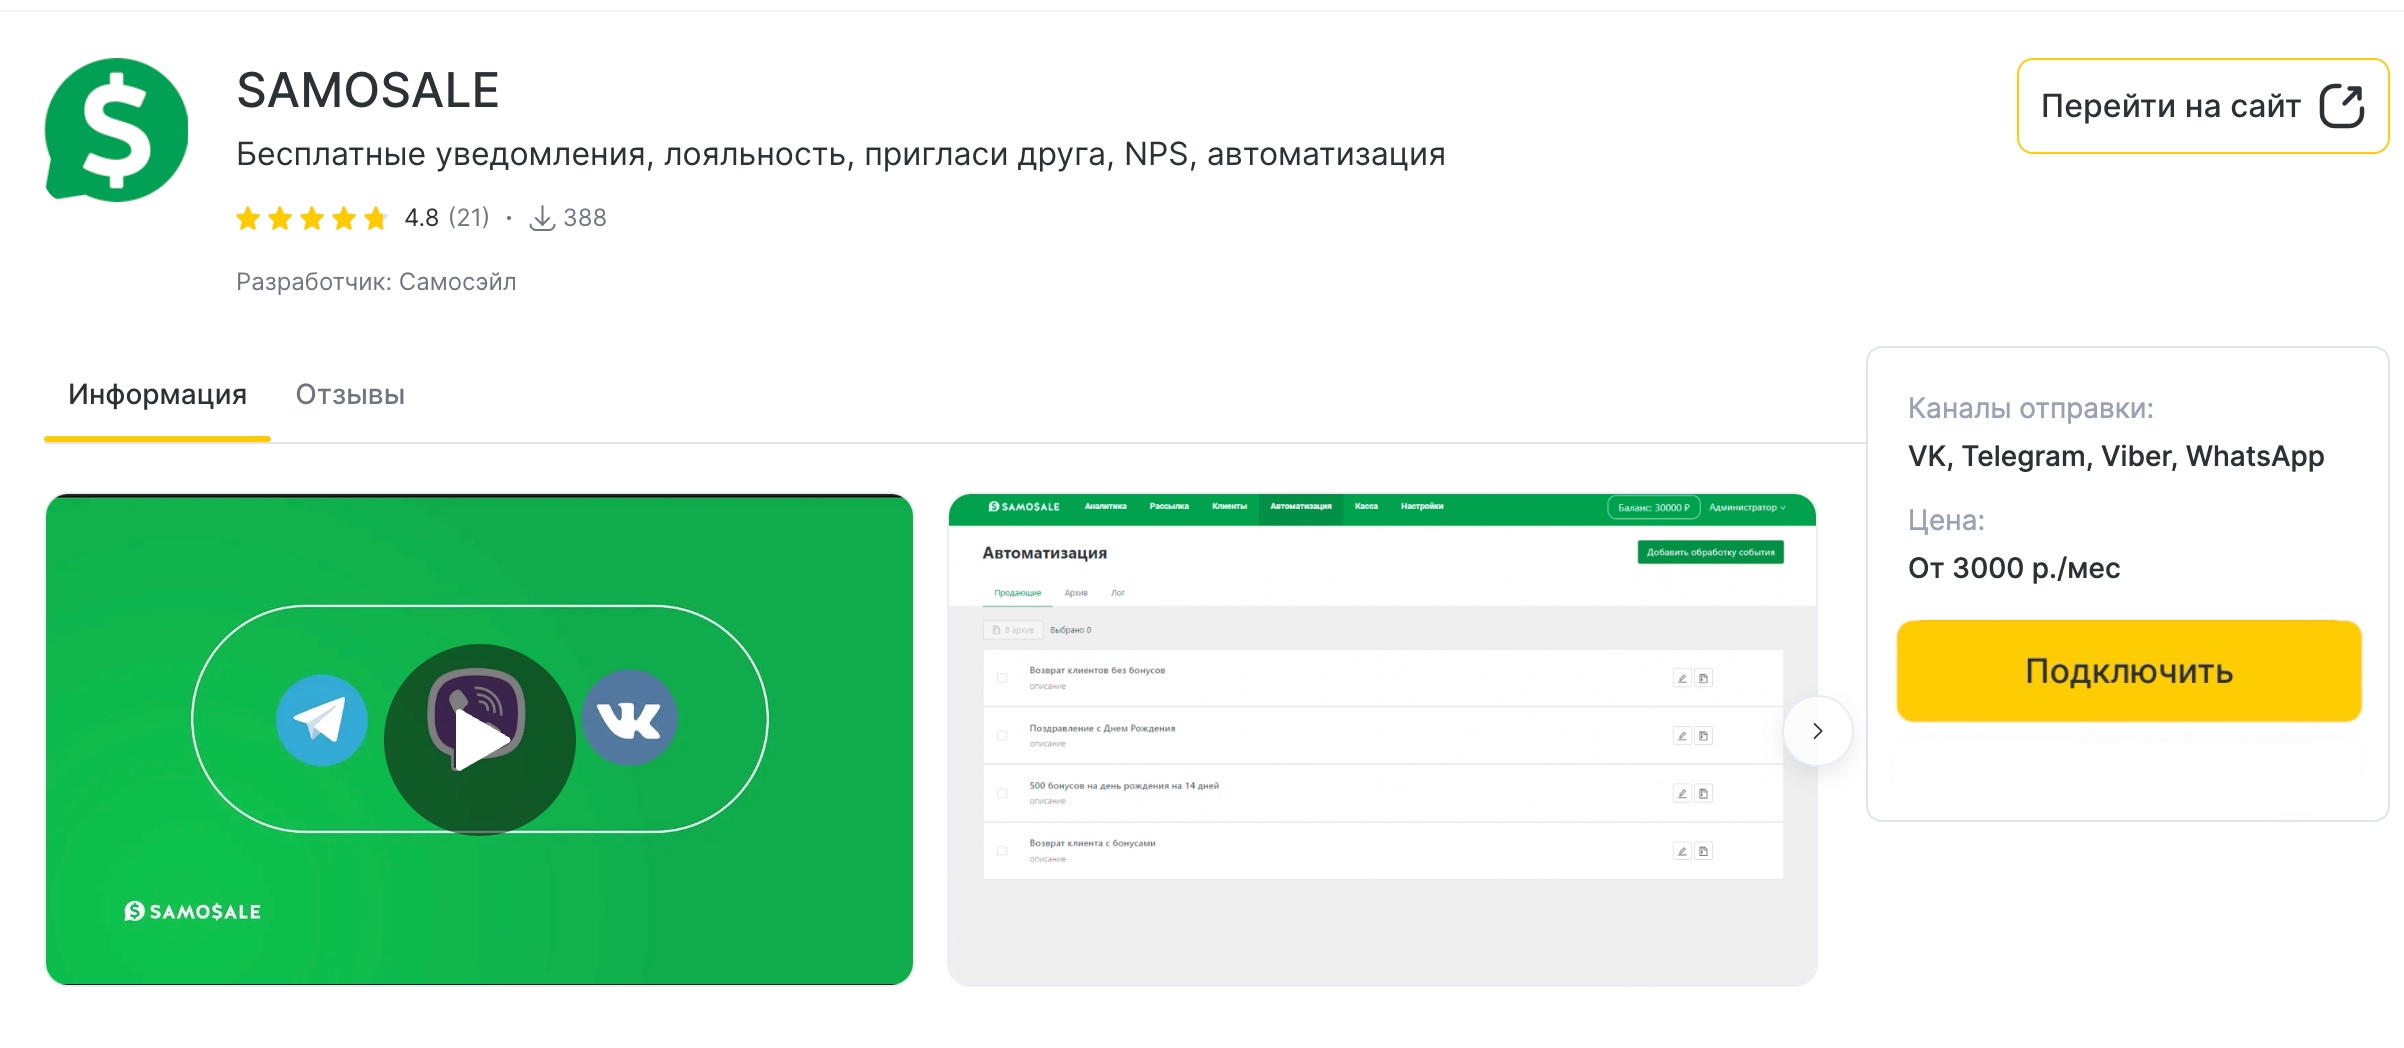Select Касса in the screenshot's green menu
2404x1048 pixels.
pos(1366,507)
